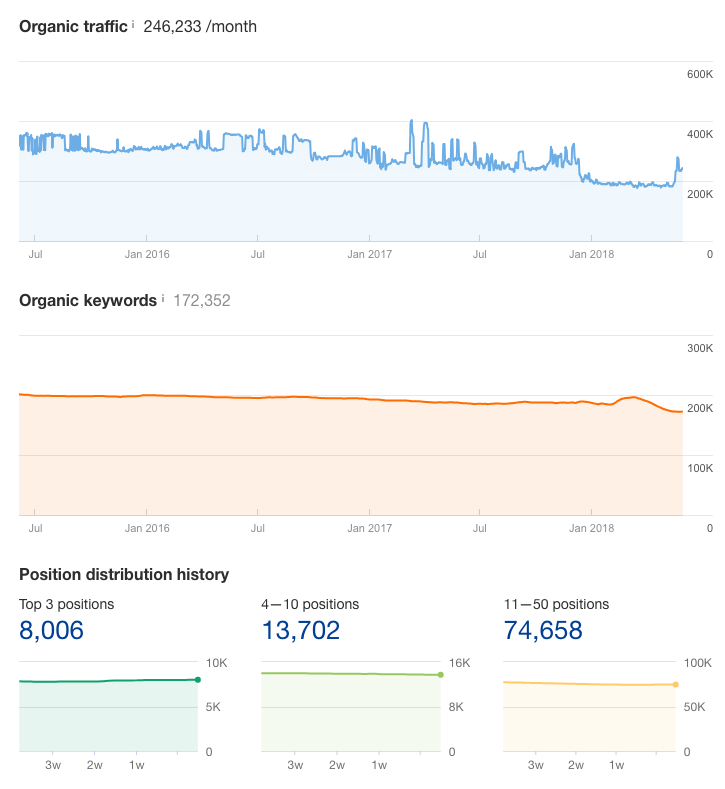Click Jan 2016 label on Organic keywords chart
The height and width of the screenshot is (789, 725).
147,528
